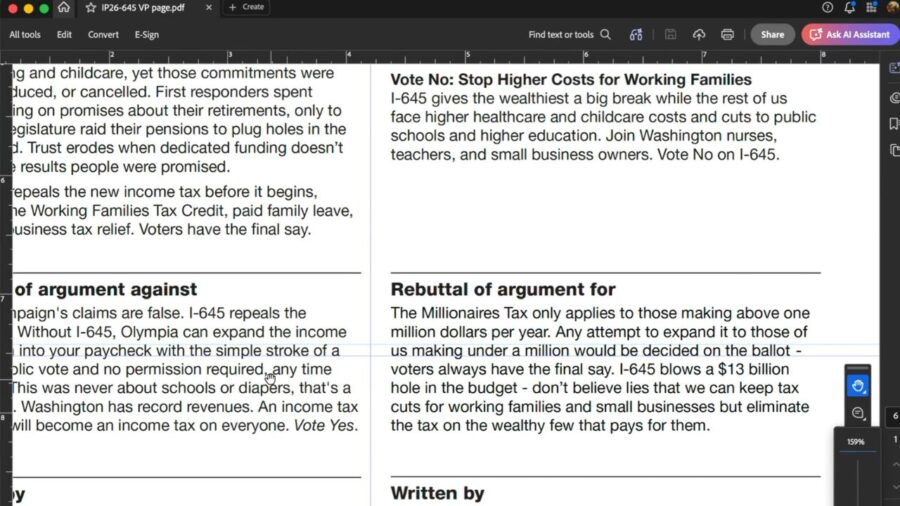900x506 pixels.
Task: Open the E-Sign menu
Action: 147,34
